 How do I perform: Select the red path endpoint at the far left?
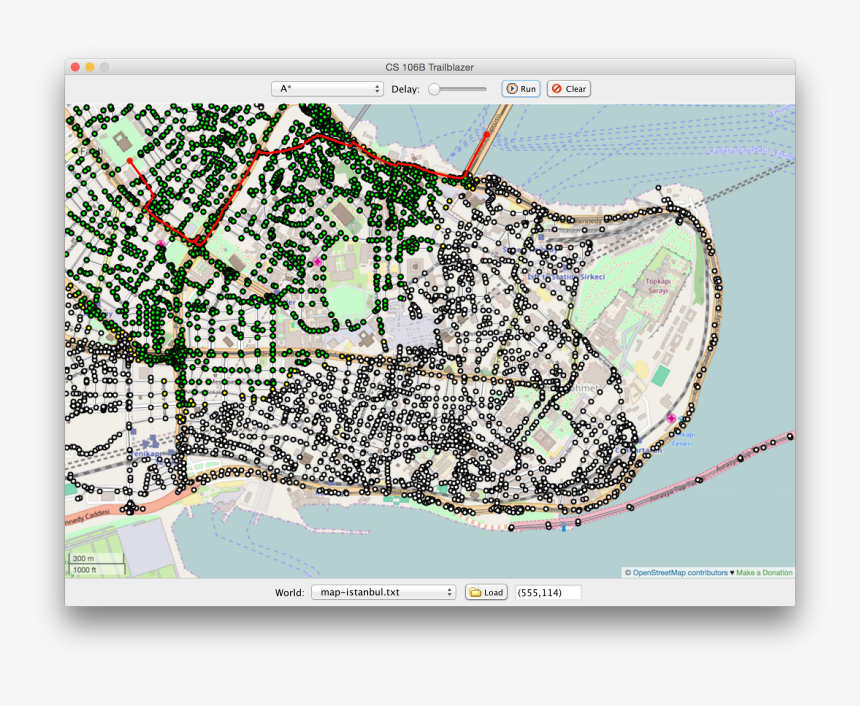130,160
